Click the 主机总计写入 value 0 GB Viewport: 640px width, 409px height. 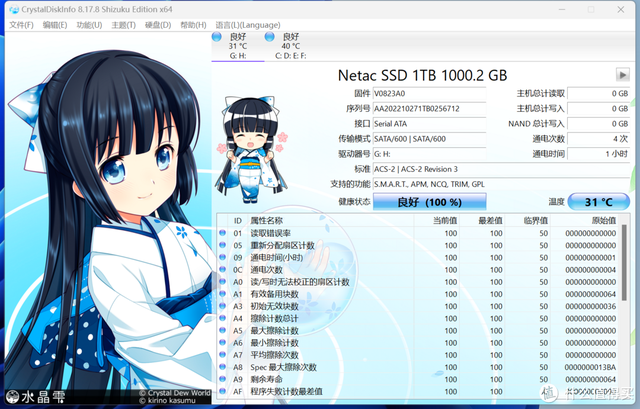pyautogui.click(x=598, y=109)
